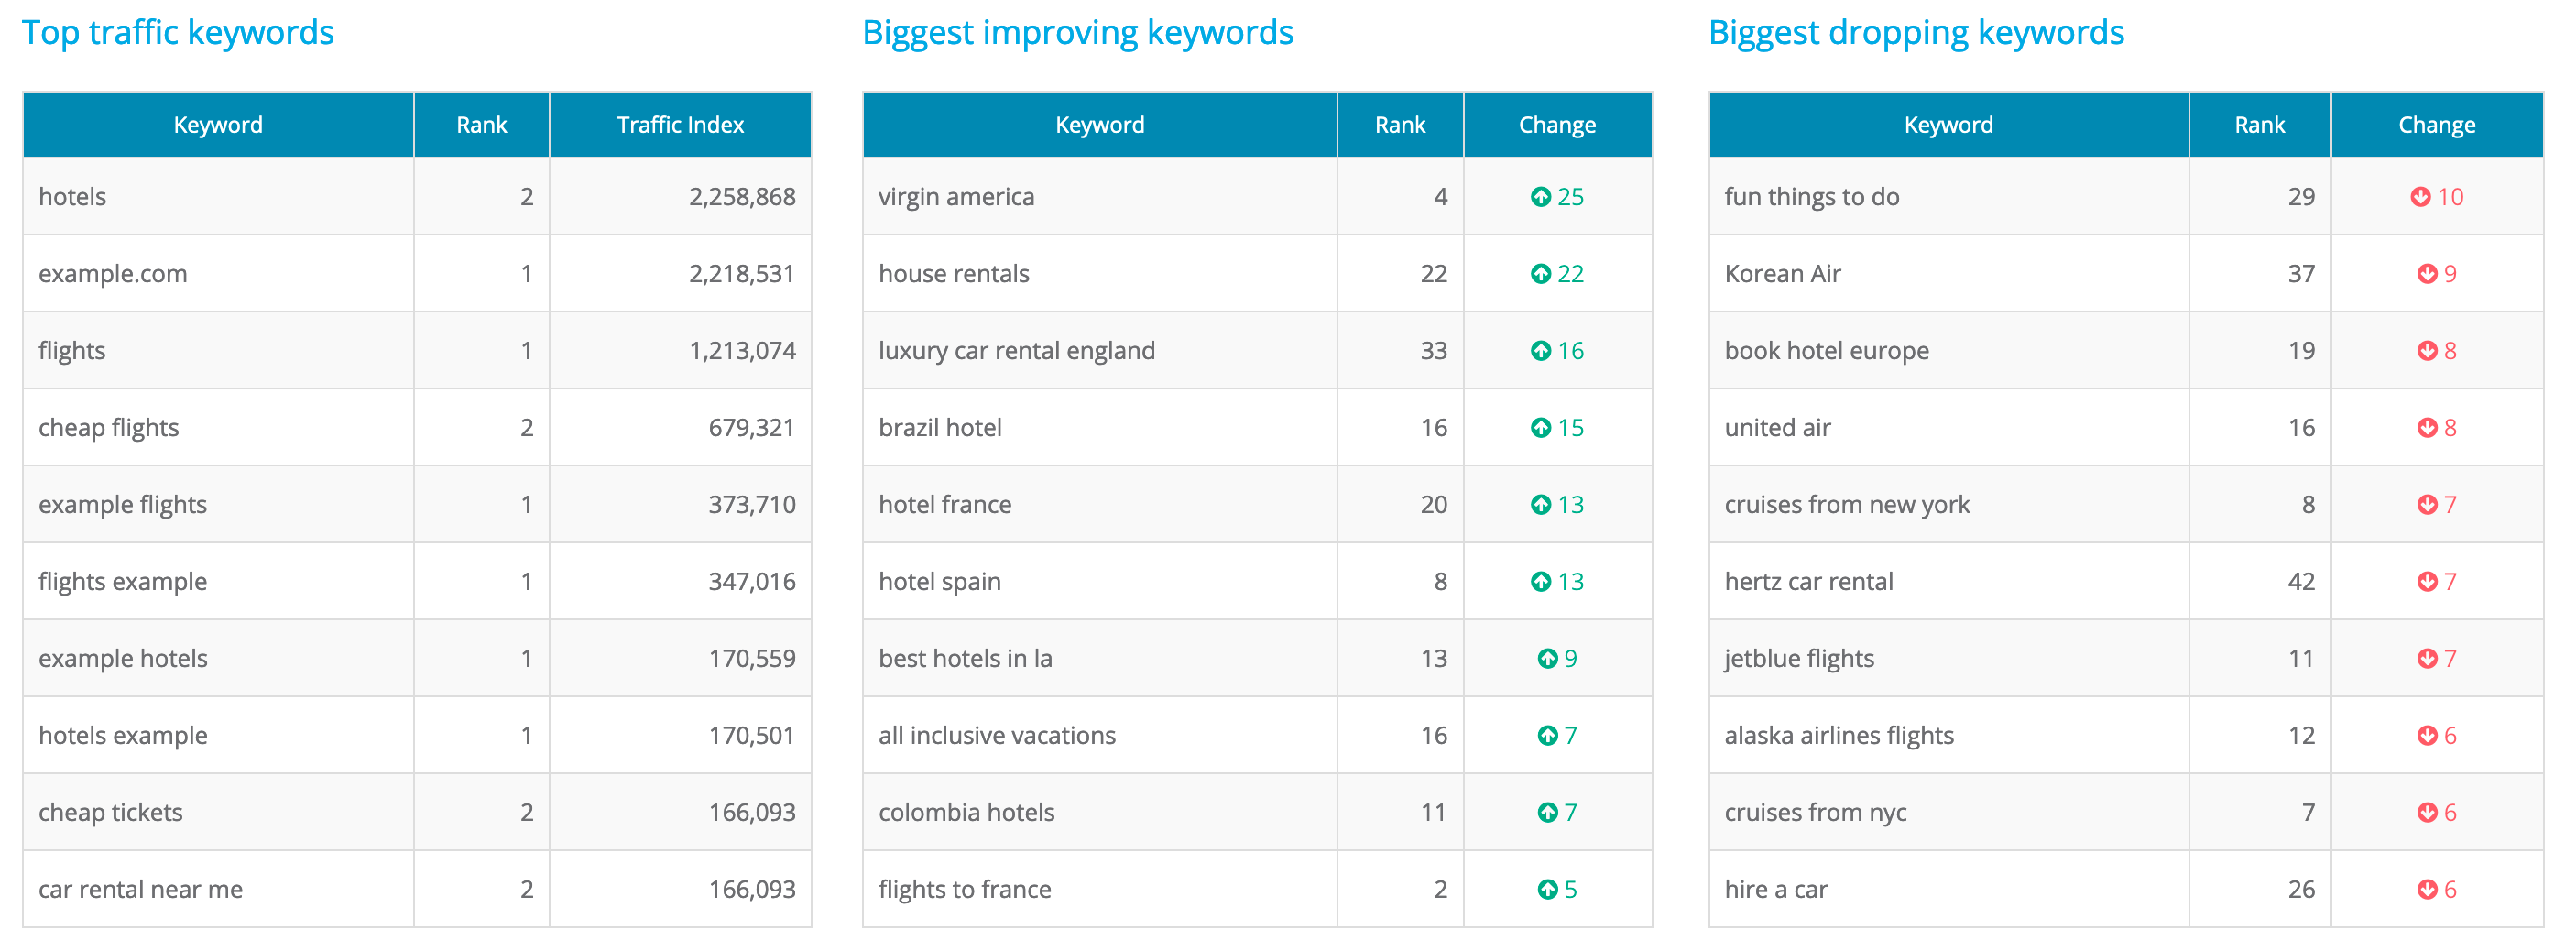Click green up arrow for house rentals

1540,274
